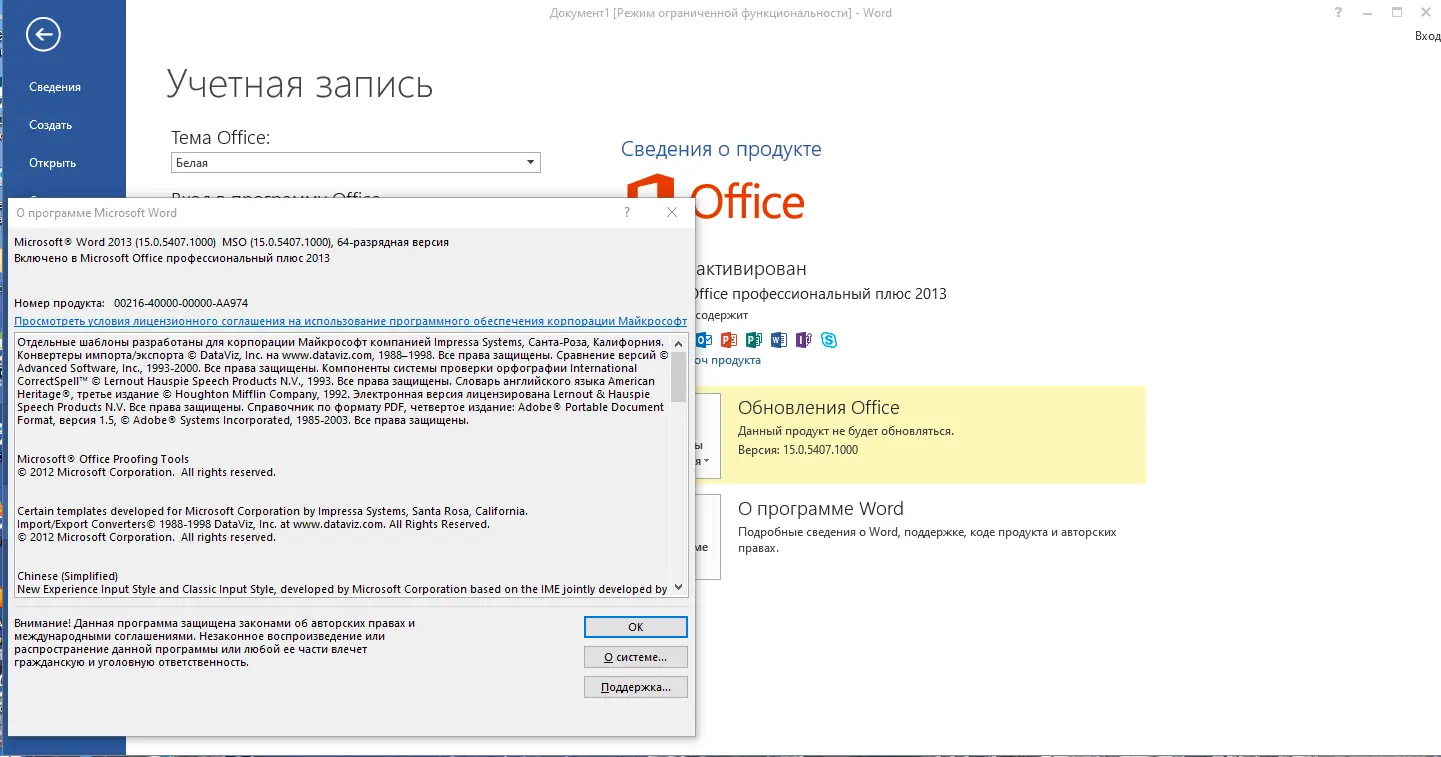Click the purple InfoPath icon
Screen dimensions: 1441x757
click(803, 340)
